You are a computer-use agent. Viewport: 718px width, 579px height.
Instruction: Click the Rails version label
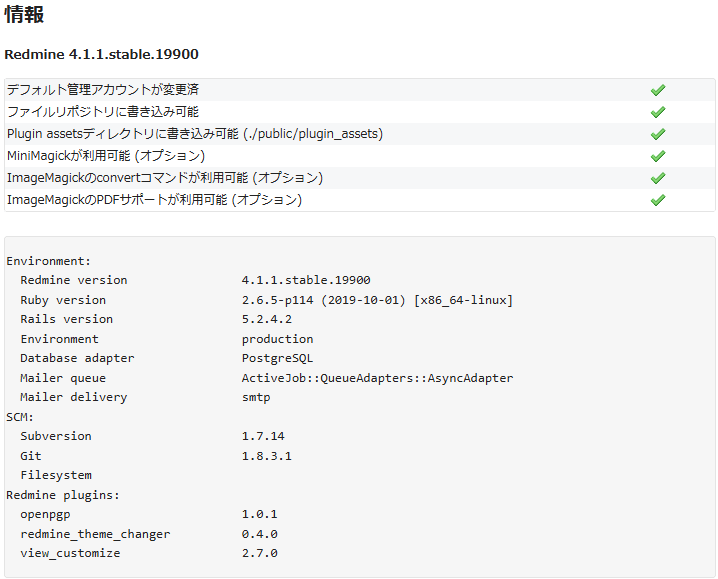pyautogui.click(x=66, y=319)
